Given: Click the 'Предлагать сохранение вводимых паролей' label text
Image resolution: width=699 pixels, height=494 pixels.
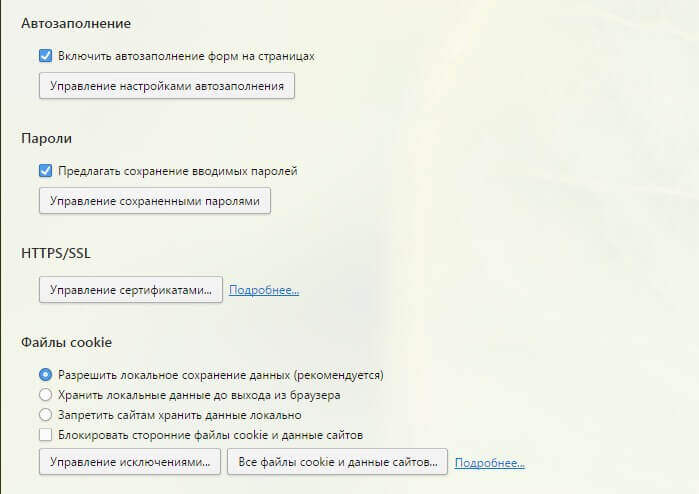Looking at the screenshot, I should pos(177,171).
